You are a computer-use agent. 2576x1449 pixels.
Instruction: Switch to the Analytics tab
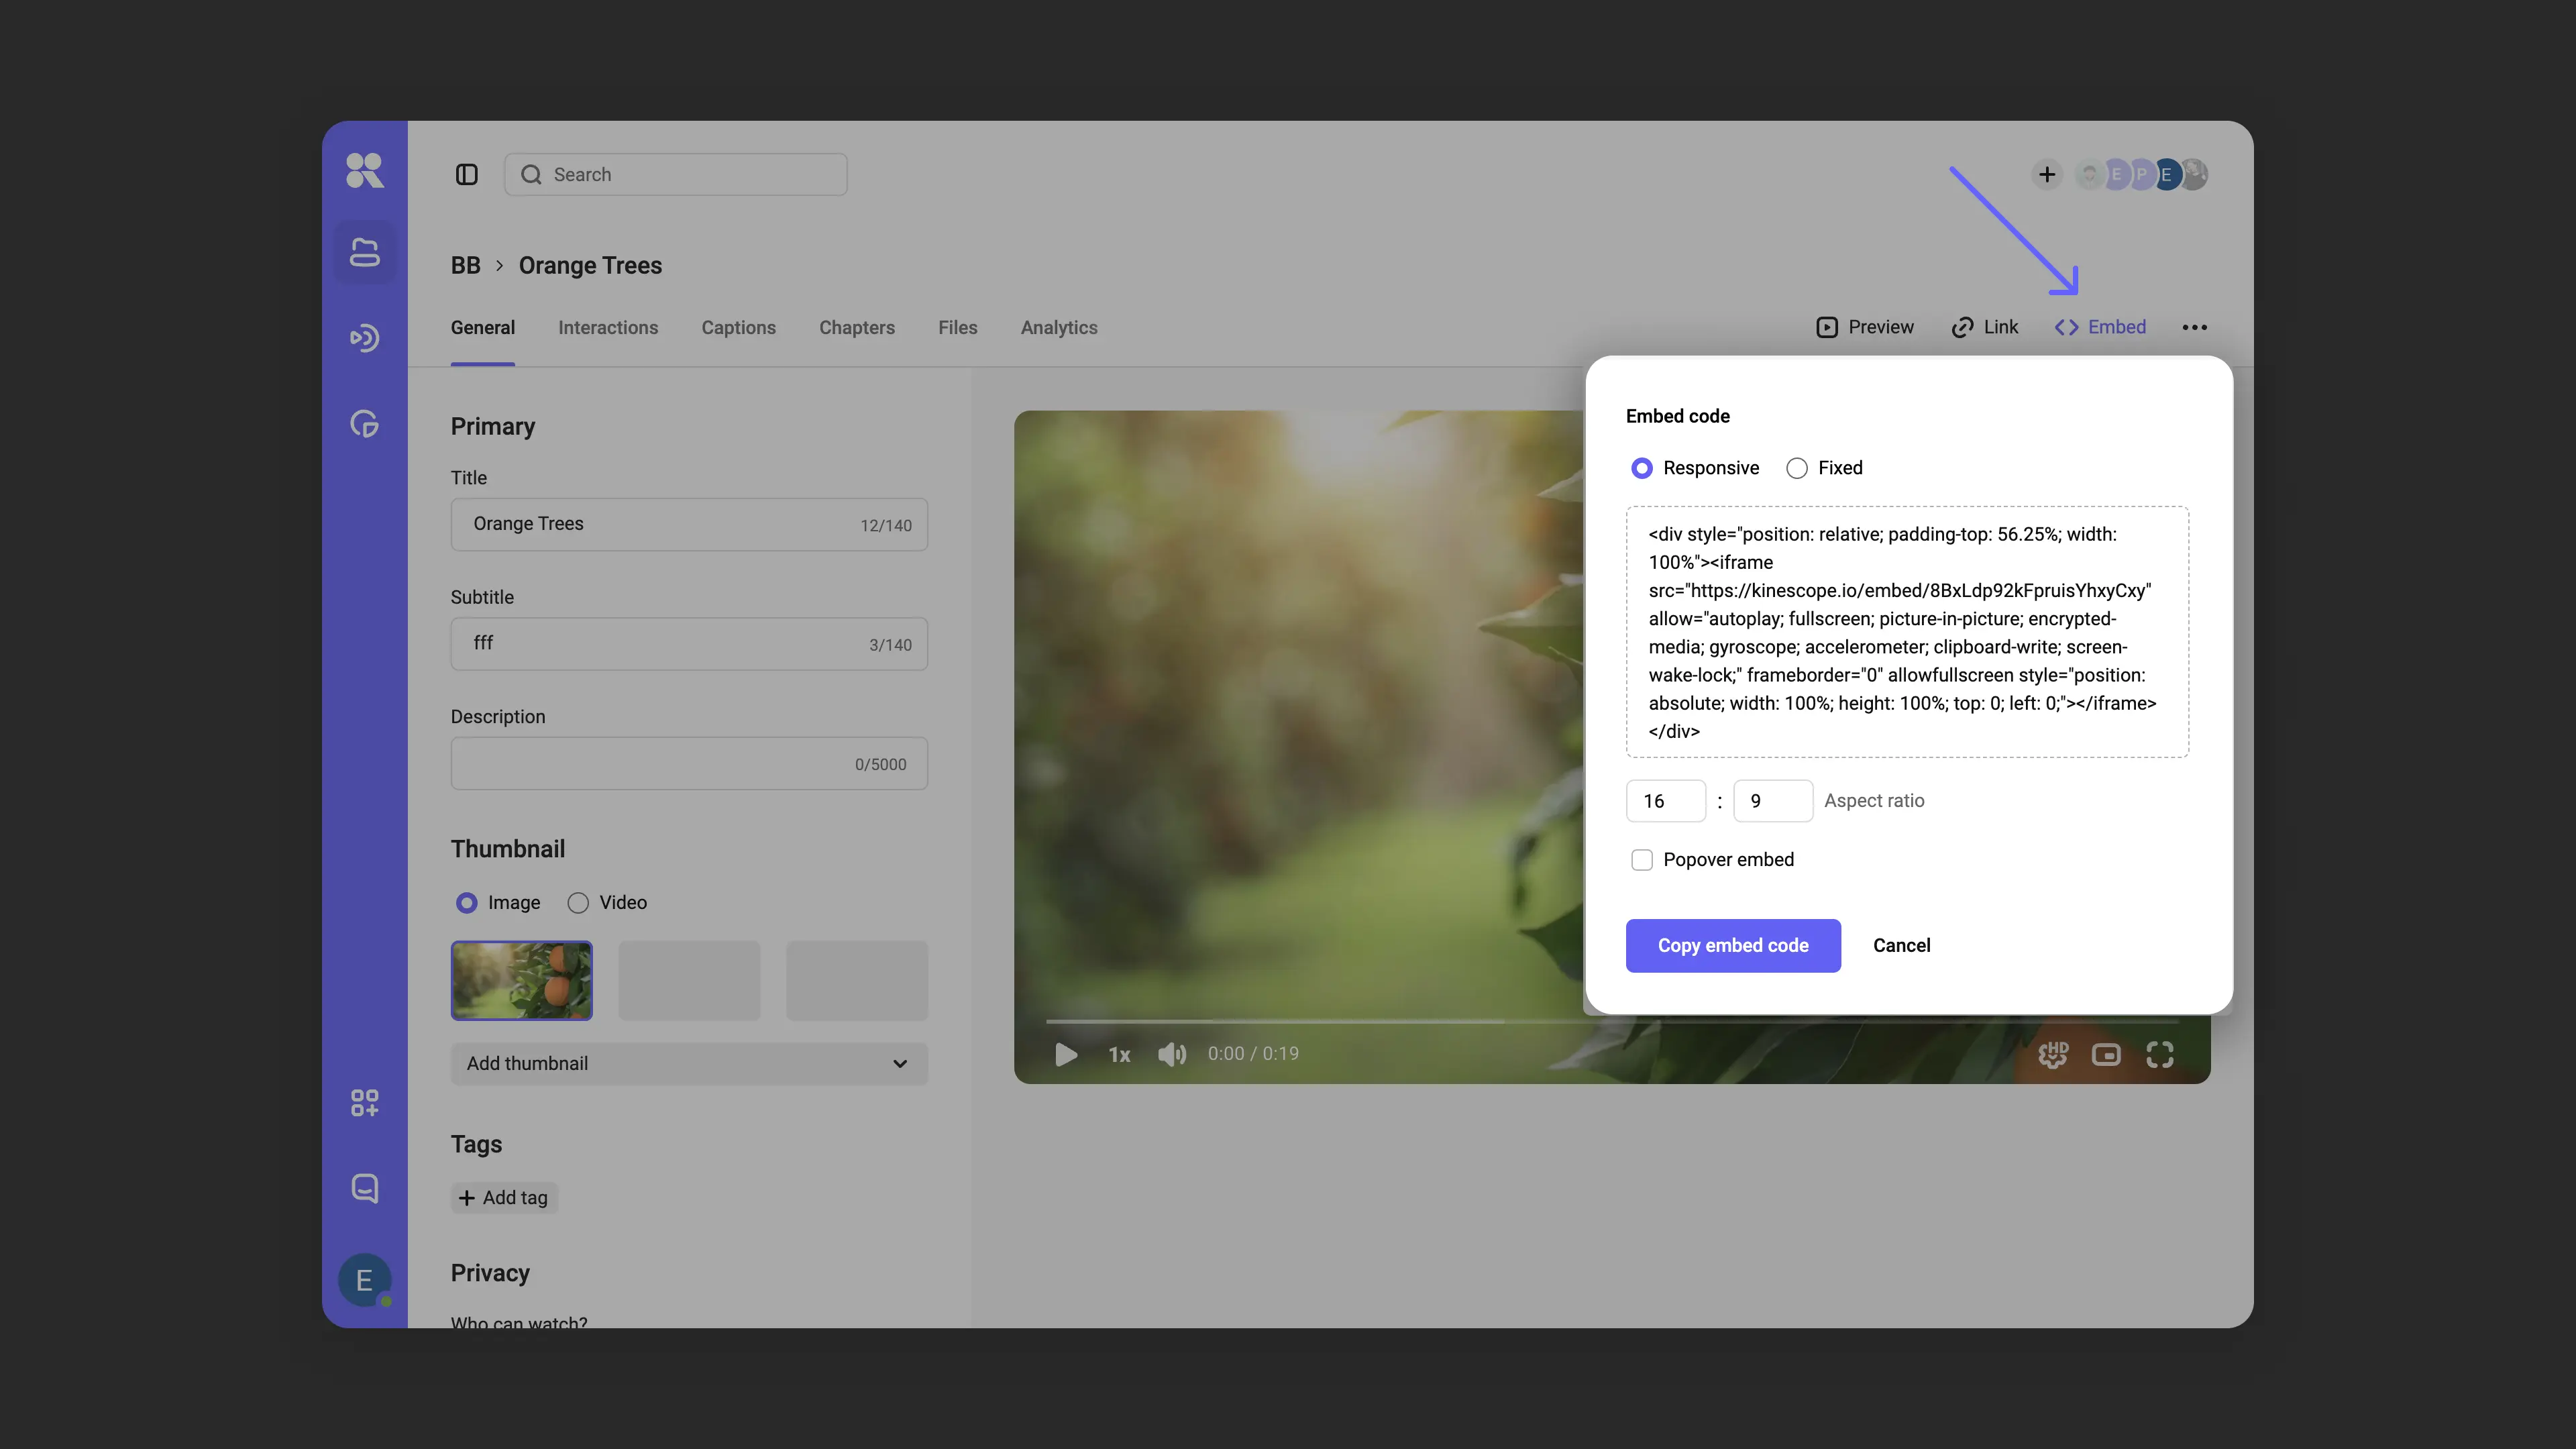tap(1059, 328)
